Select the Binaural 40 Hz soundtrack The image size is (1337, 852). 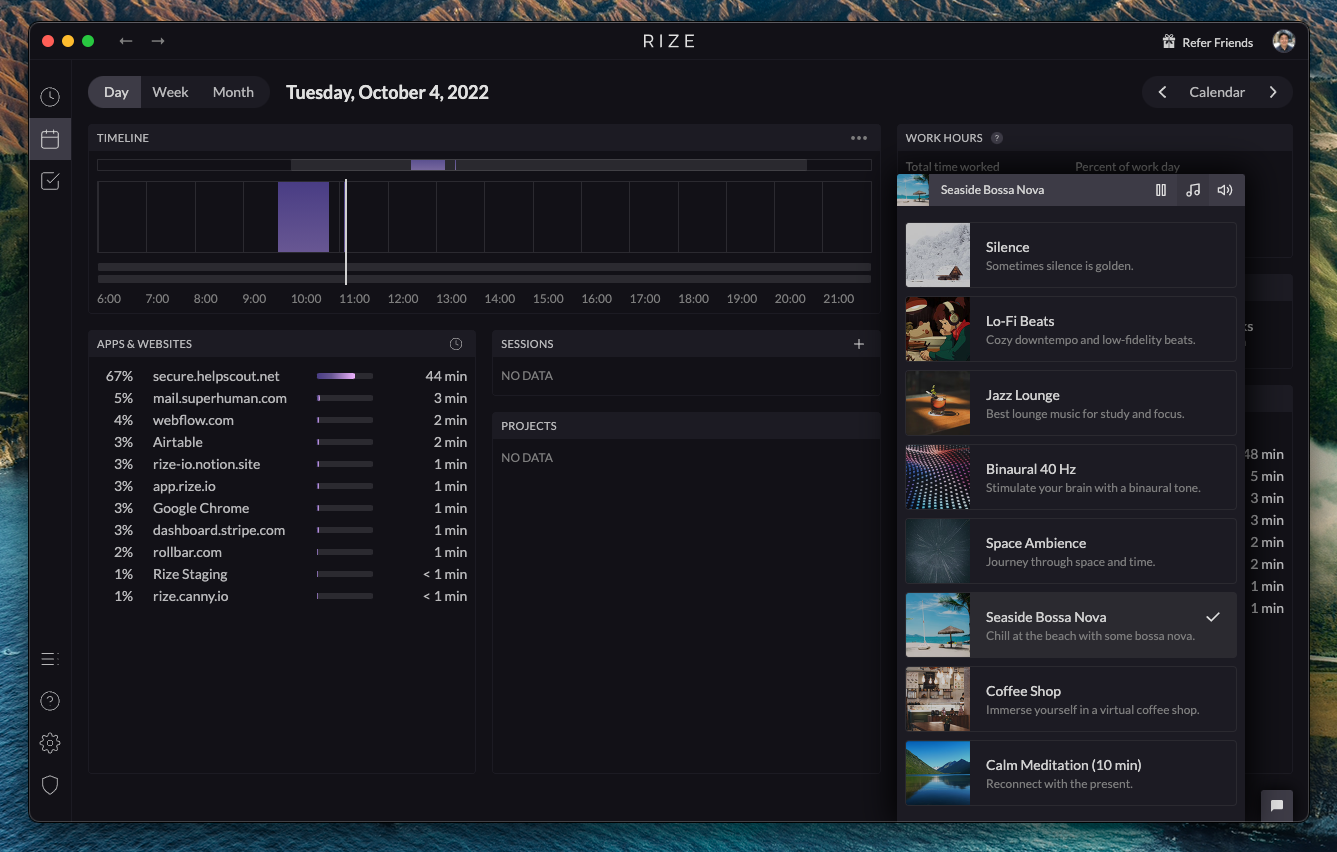(x=1070, y=477)
